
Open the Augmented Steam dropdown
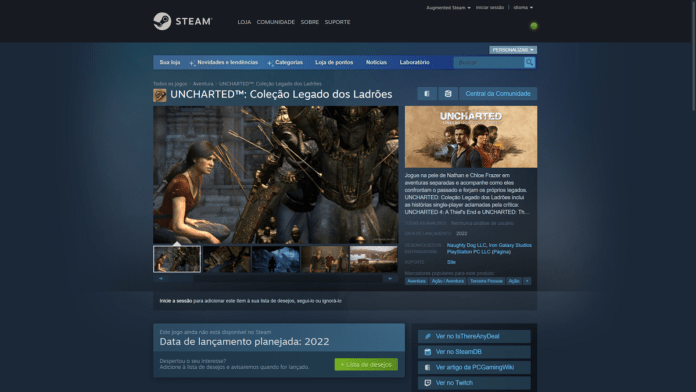448,8
